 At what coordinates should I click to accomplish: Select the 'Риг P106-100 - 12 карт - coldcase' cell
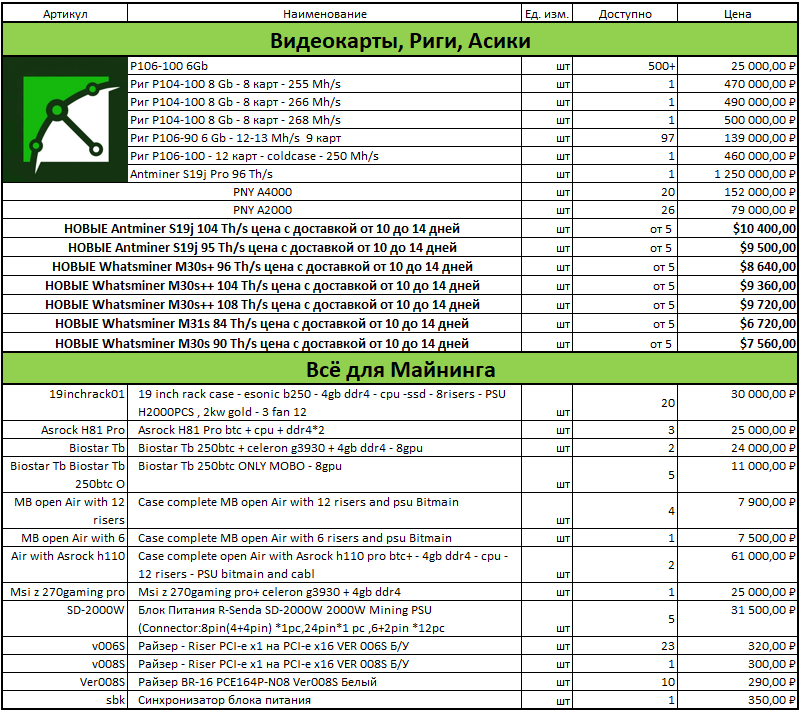[x=324, y=156]
